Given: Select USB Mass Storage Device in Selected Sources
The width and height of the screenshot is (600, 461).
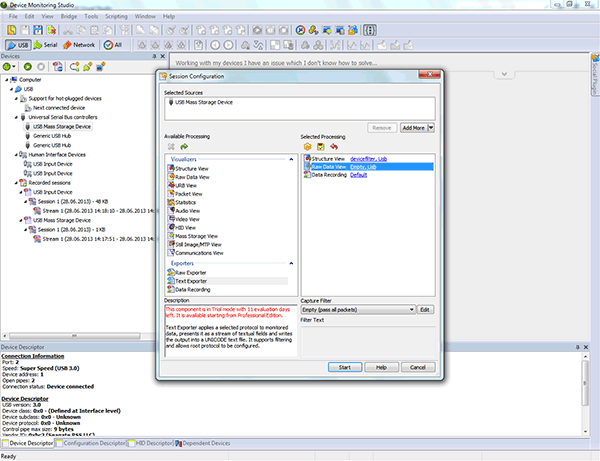Looking at the screenshot, I should click(201, 102).
